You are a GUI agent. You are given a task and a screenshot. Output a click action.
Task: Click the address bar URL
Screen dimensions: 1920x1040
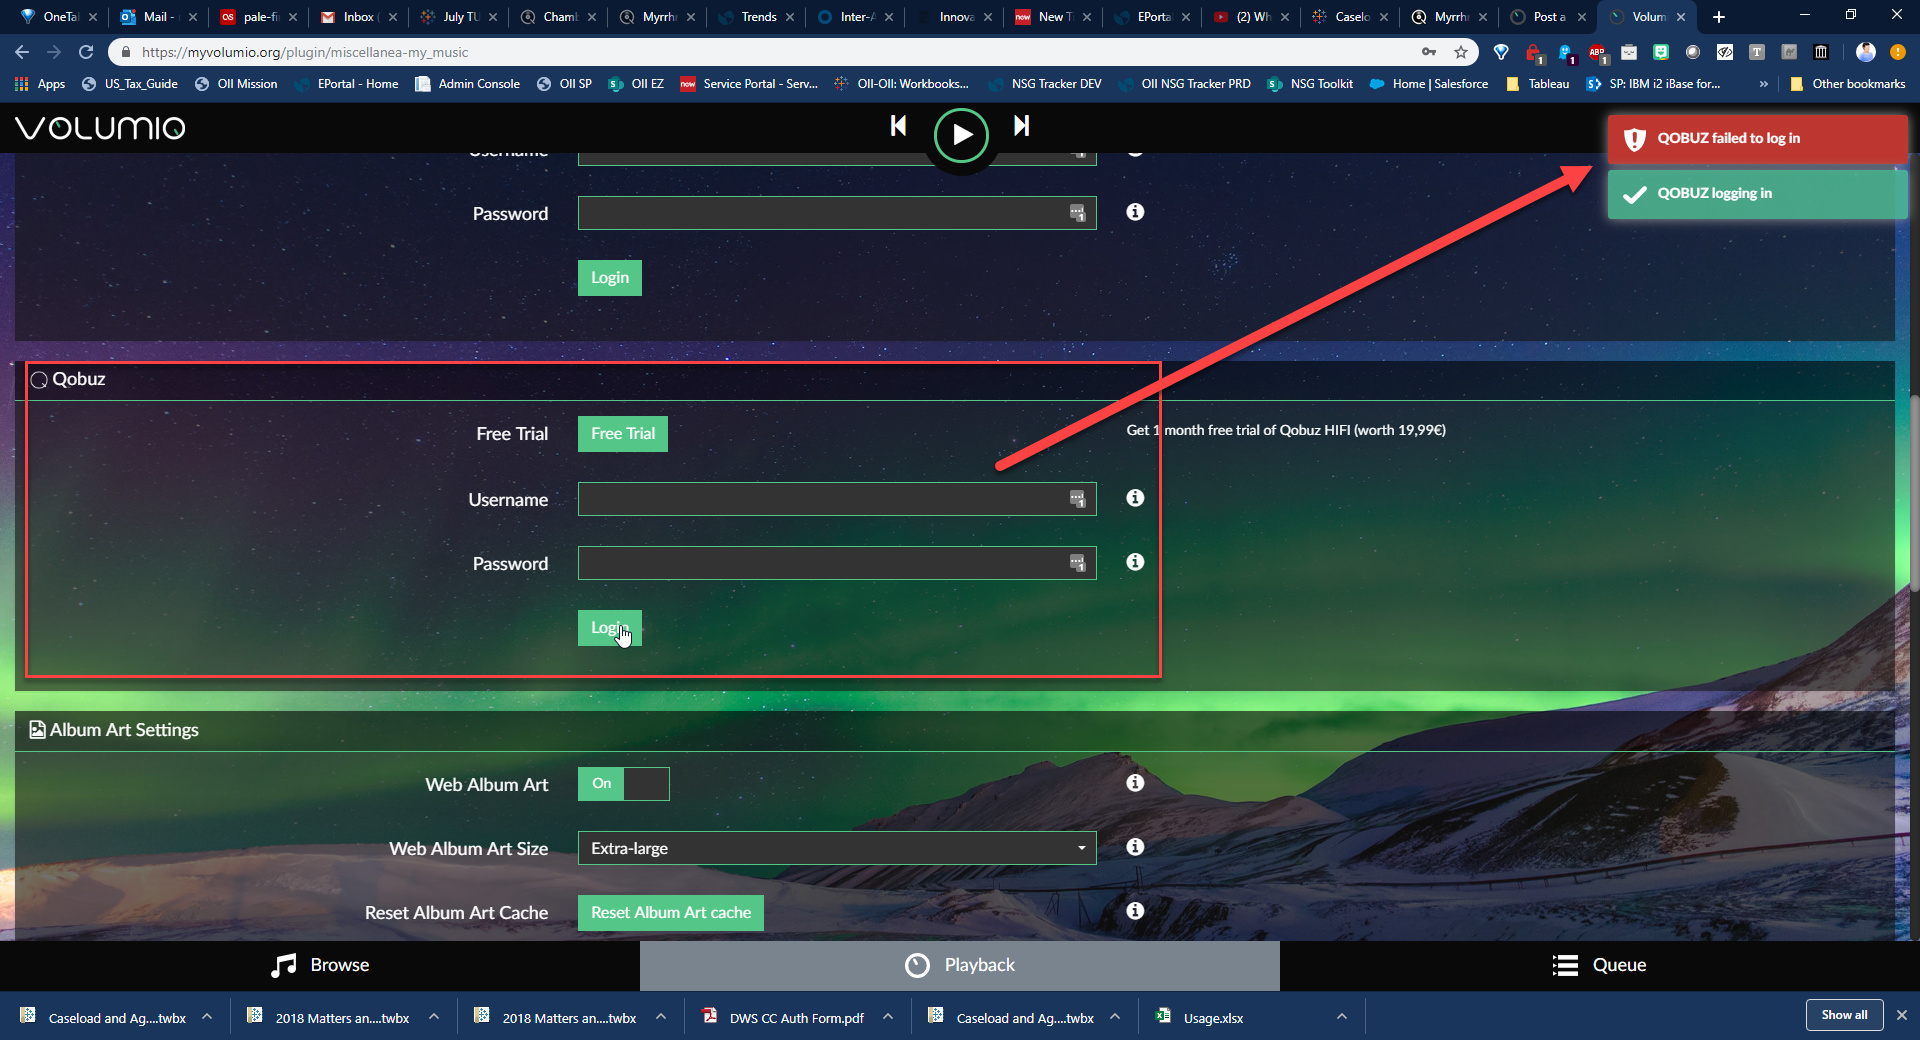pos(305,52)
